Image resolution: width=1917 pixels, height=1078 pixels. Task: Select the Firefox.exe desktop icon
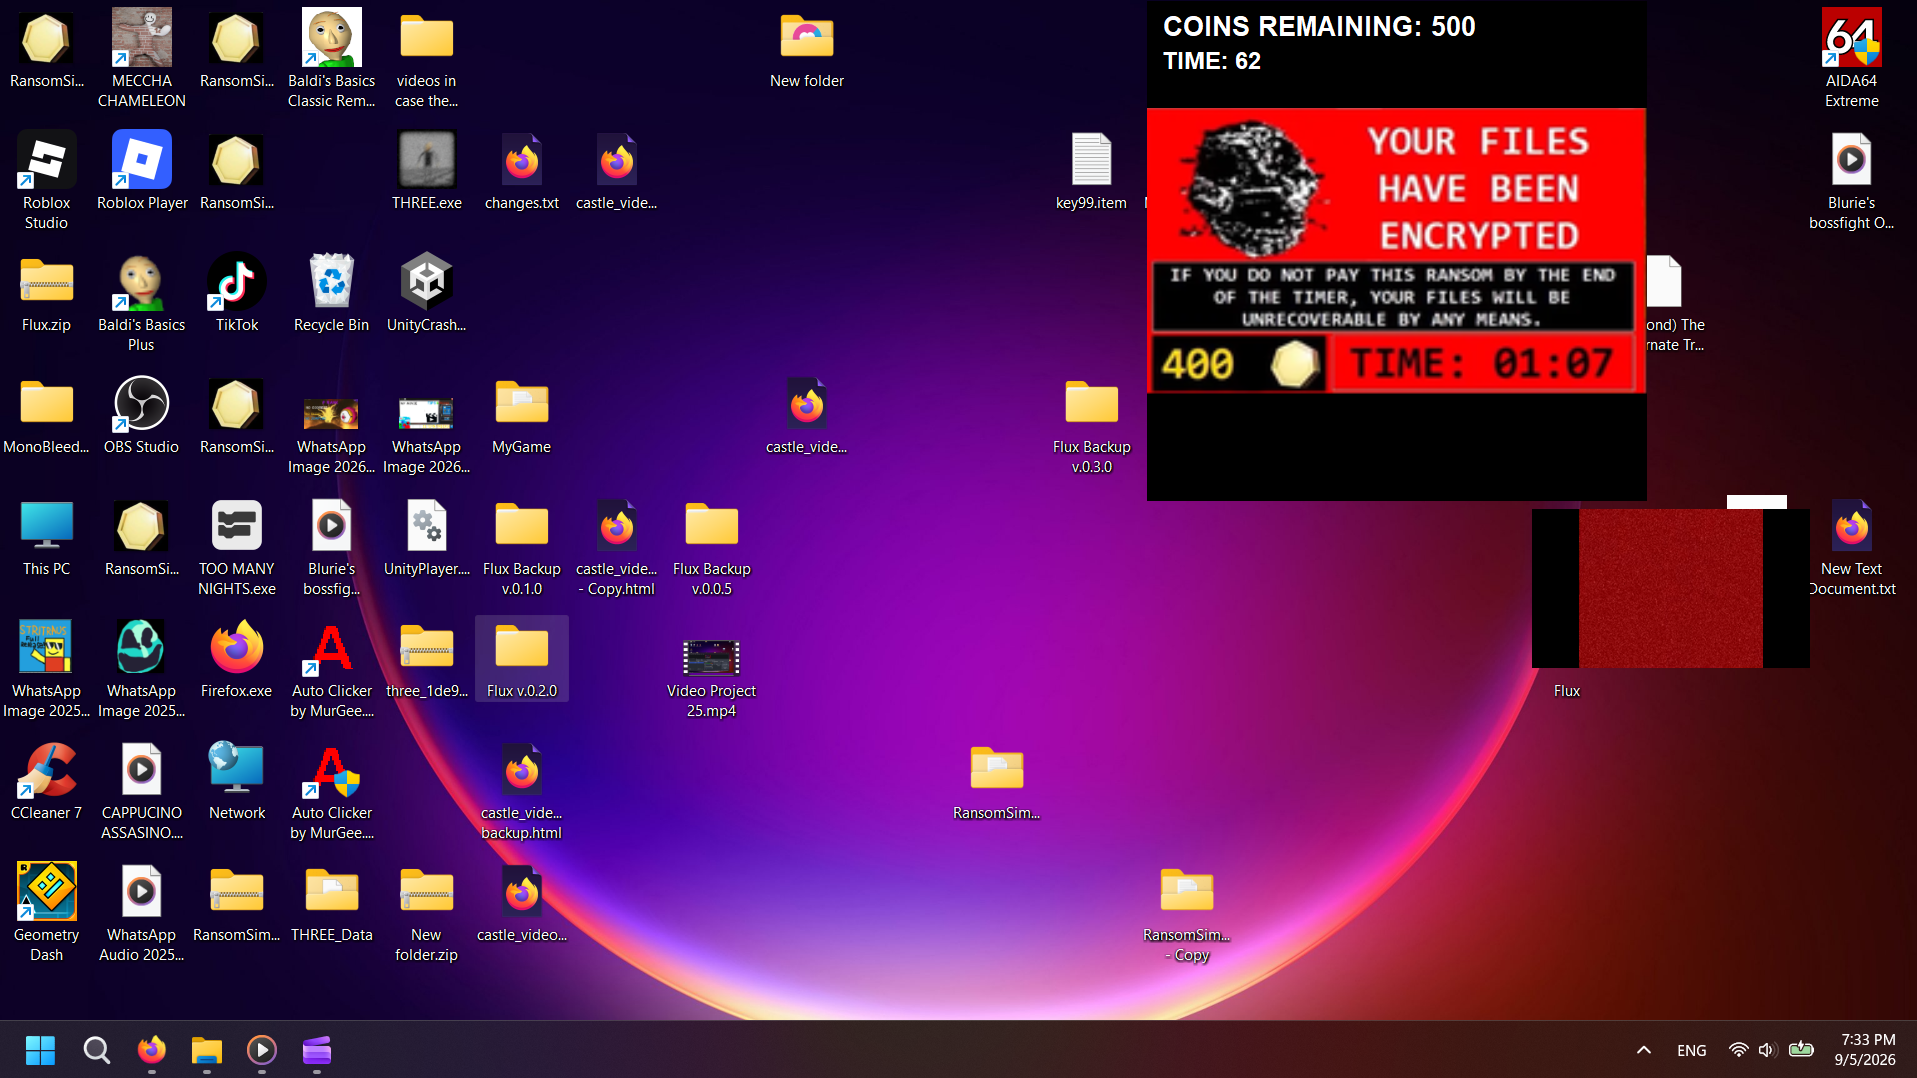point(236,659)
